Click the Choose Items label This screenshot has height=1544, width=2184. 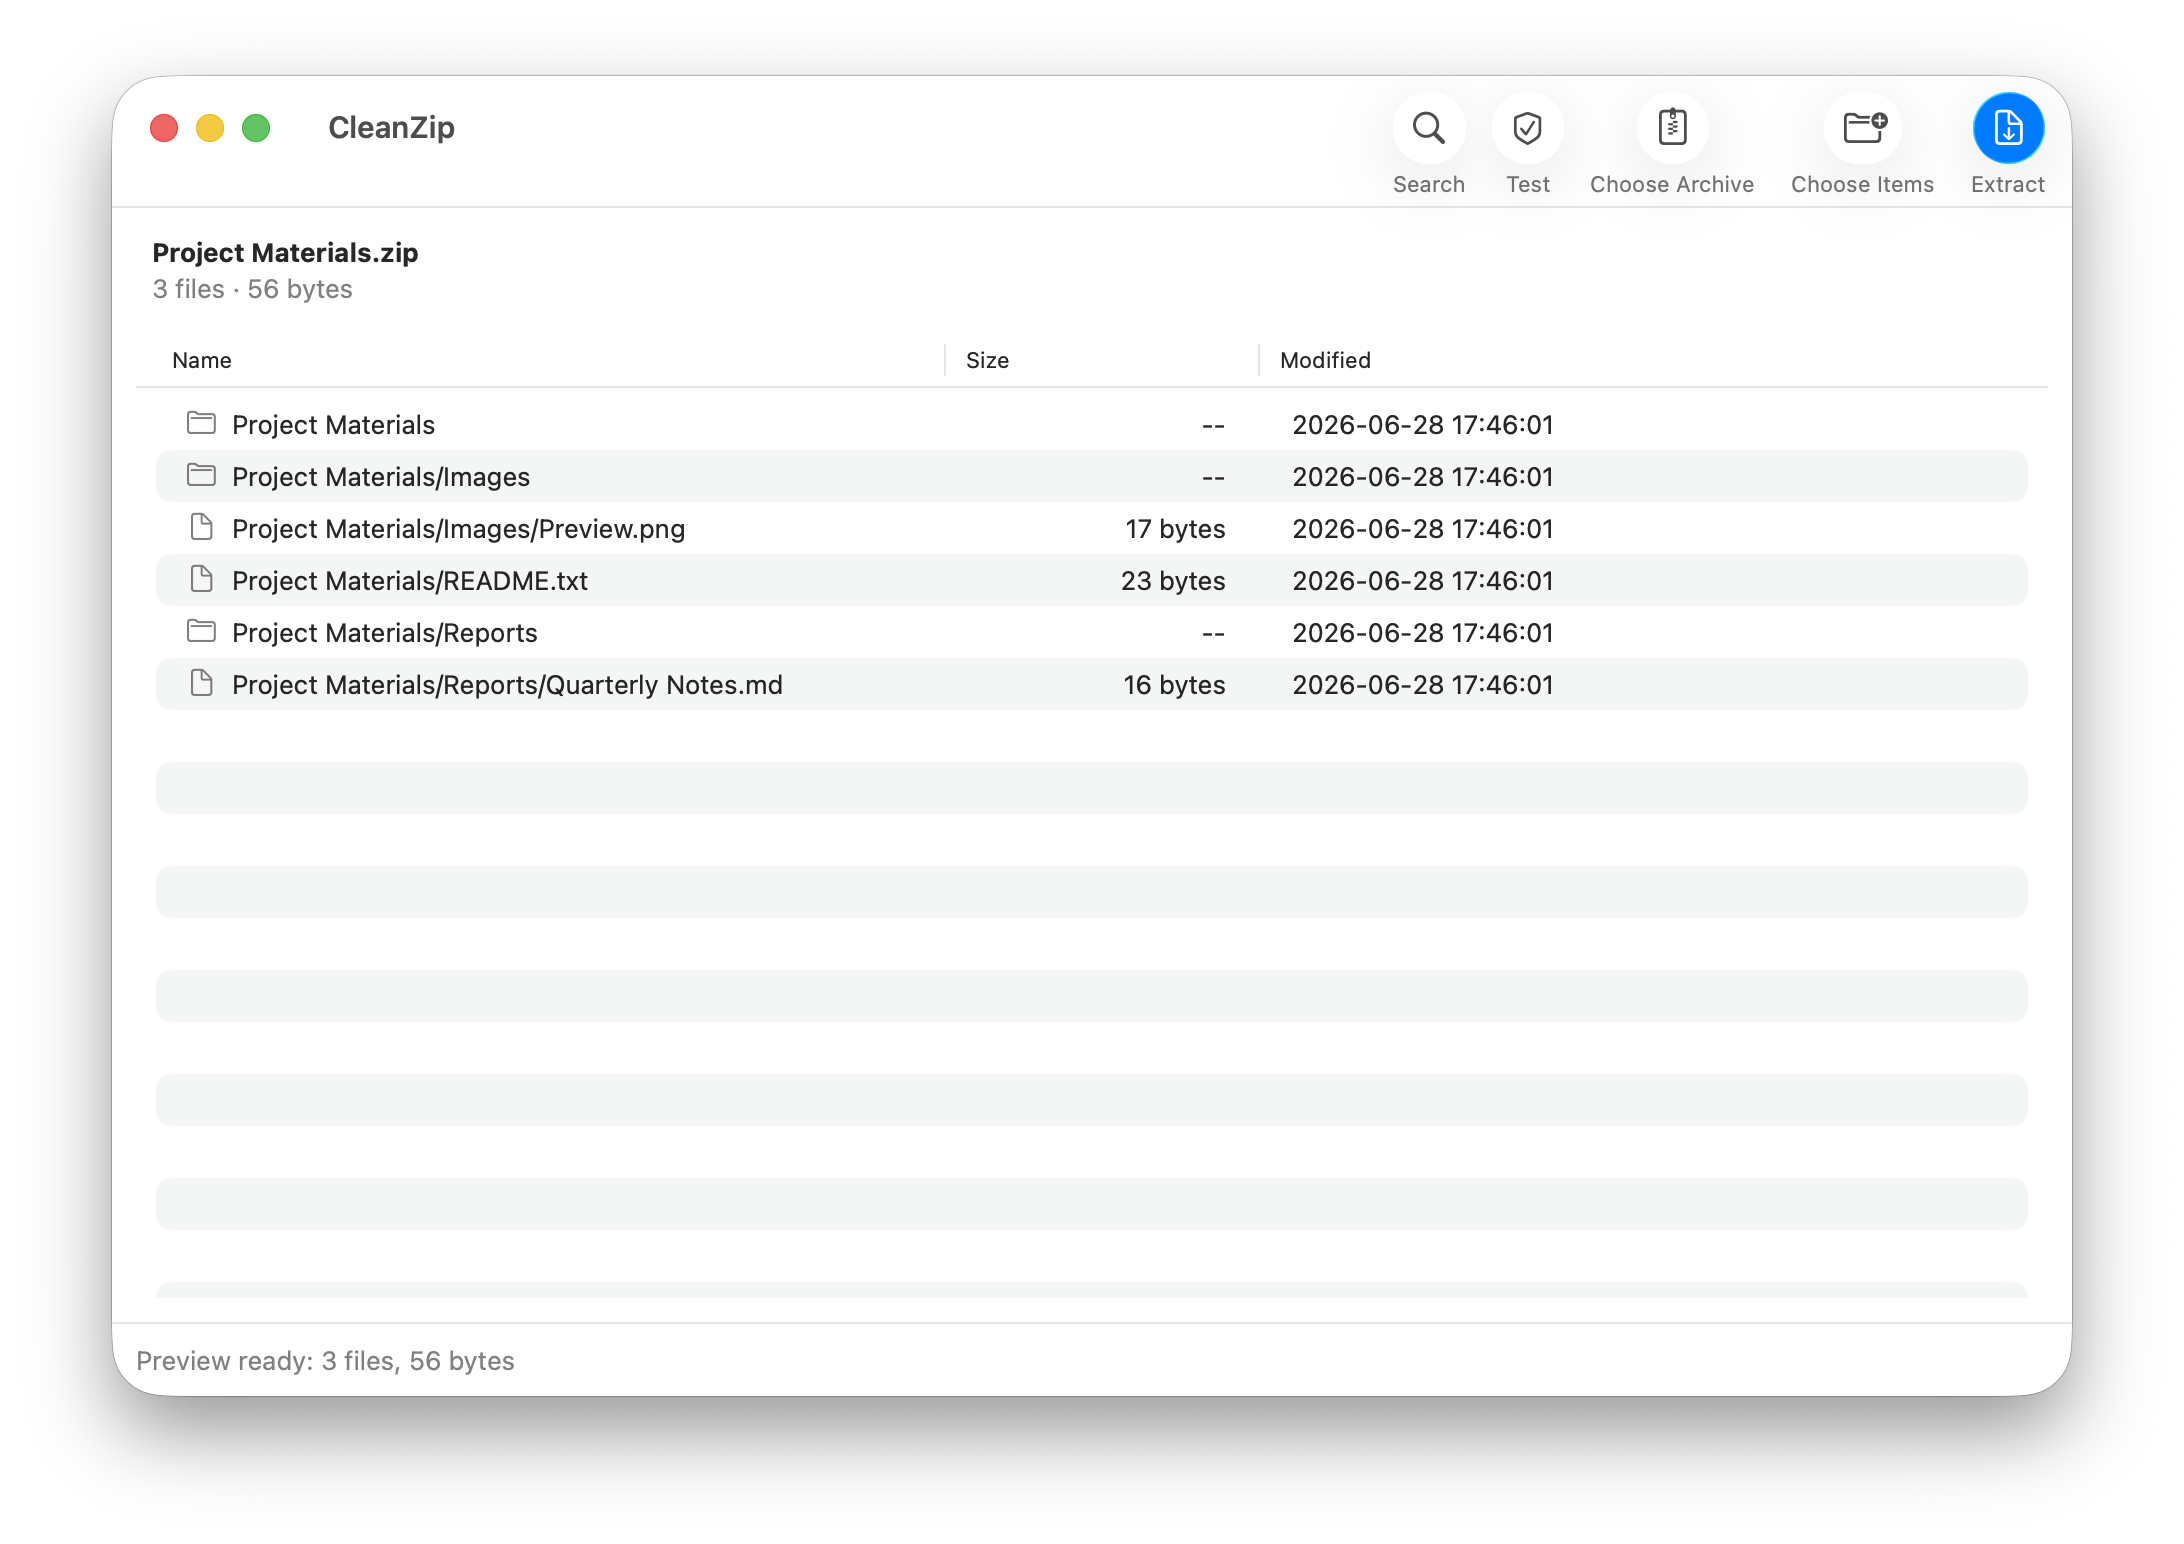1862,185
